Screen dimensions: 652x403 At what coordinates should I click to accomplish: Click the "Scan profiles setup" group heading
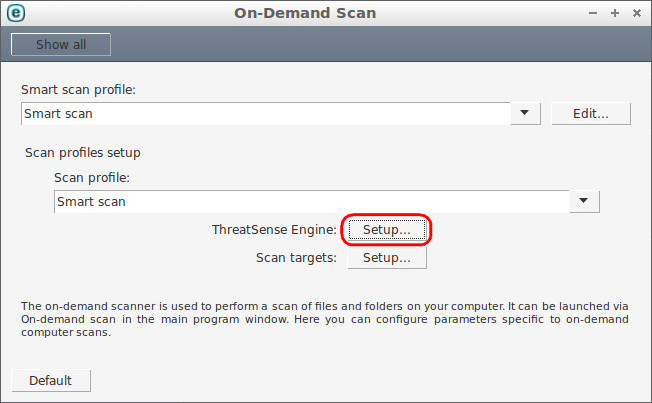tap(83, 153)
